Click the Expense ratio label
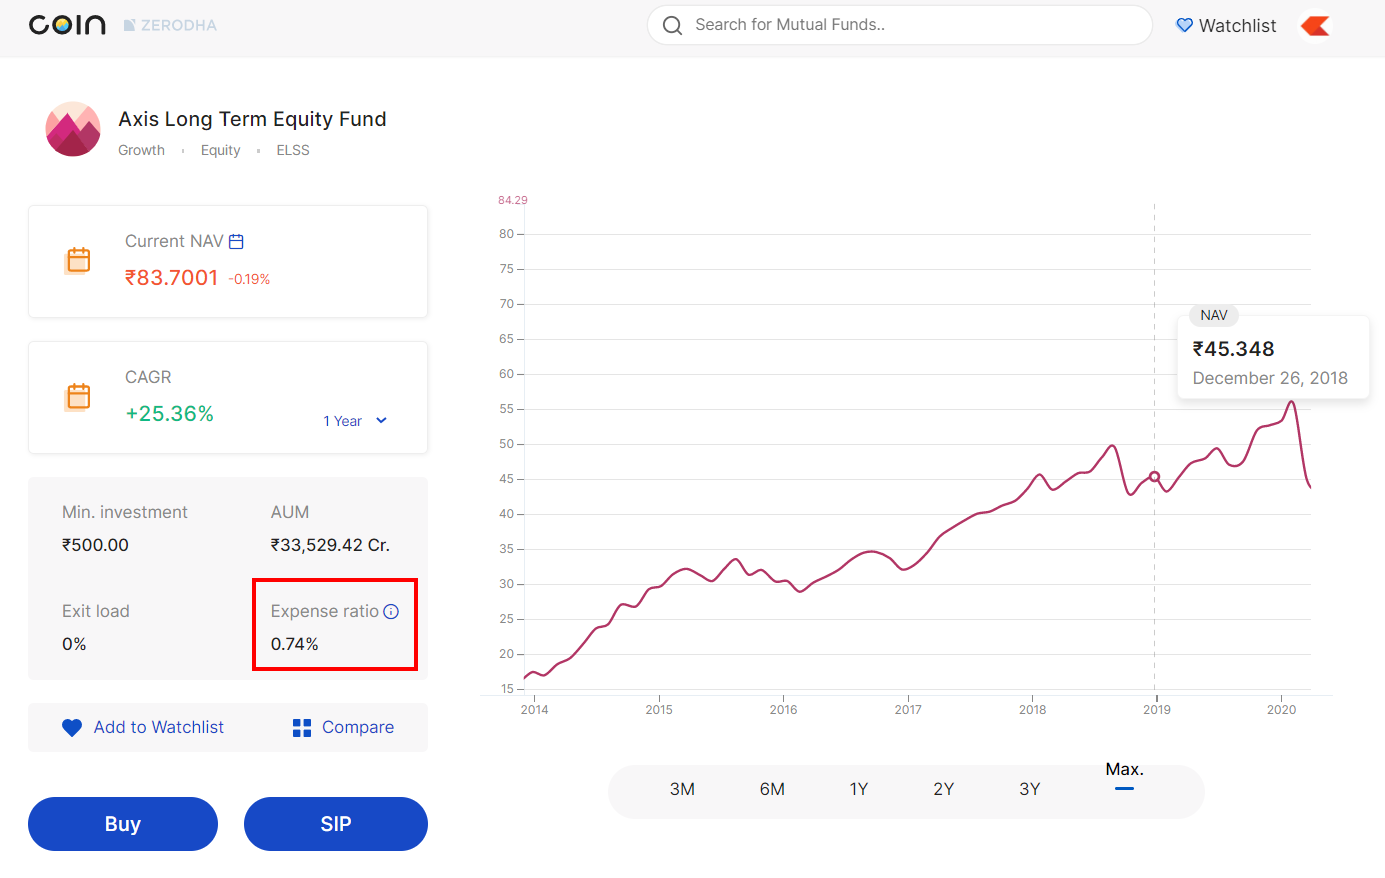Image resolution: width=1385 pixels, height=878 pixels. [x=324, y=611]
